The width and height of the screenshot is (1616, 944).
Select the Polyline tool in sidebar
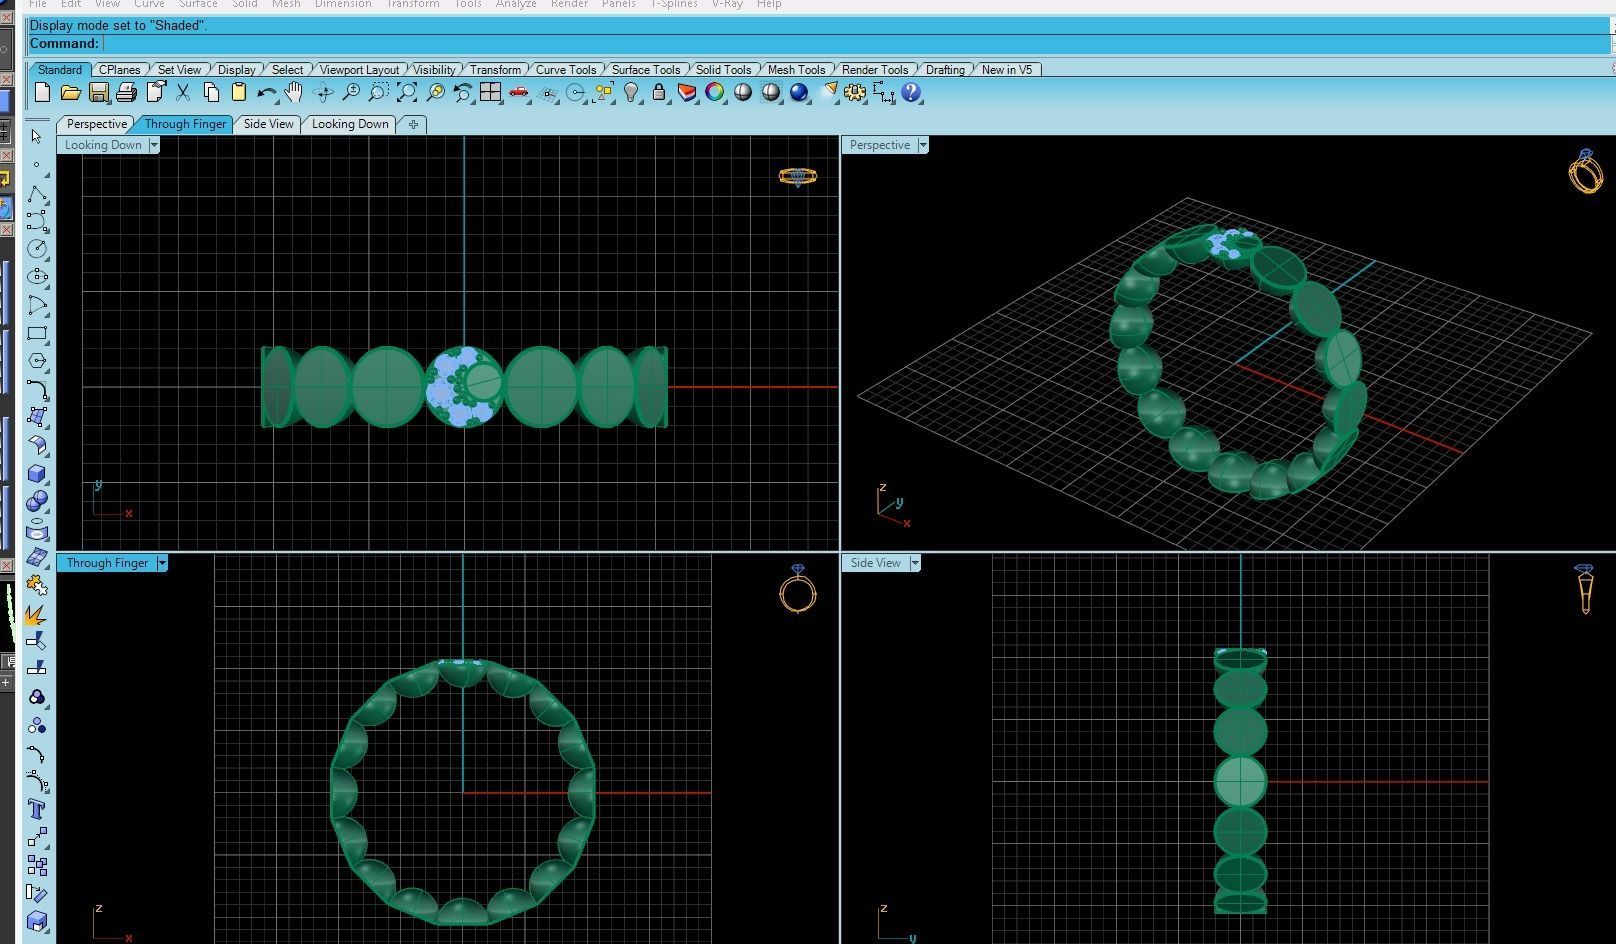37,193
